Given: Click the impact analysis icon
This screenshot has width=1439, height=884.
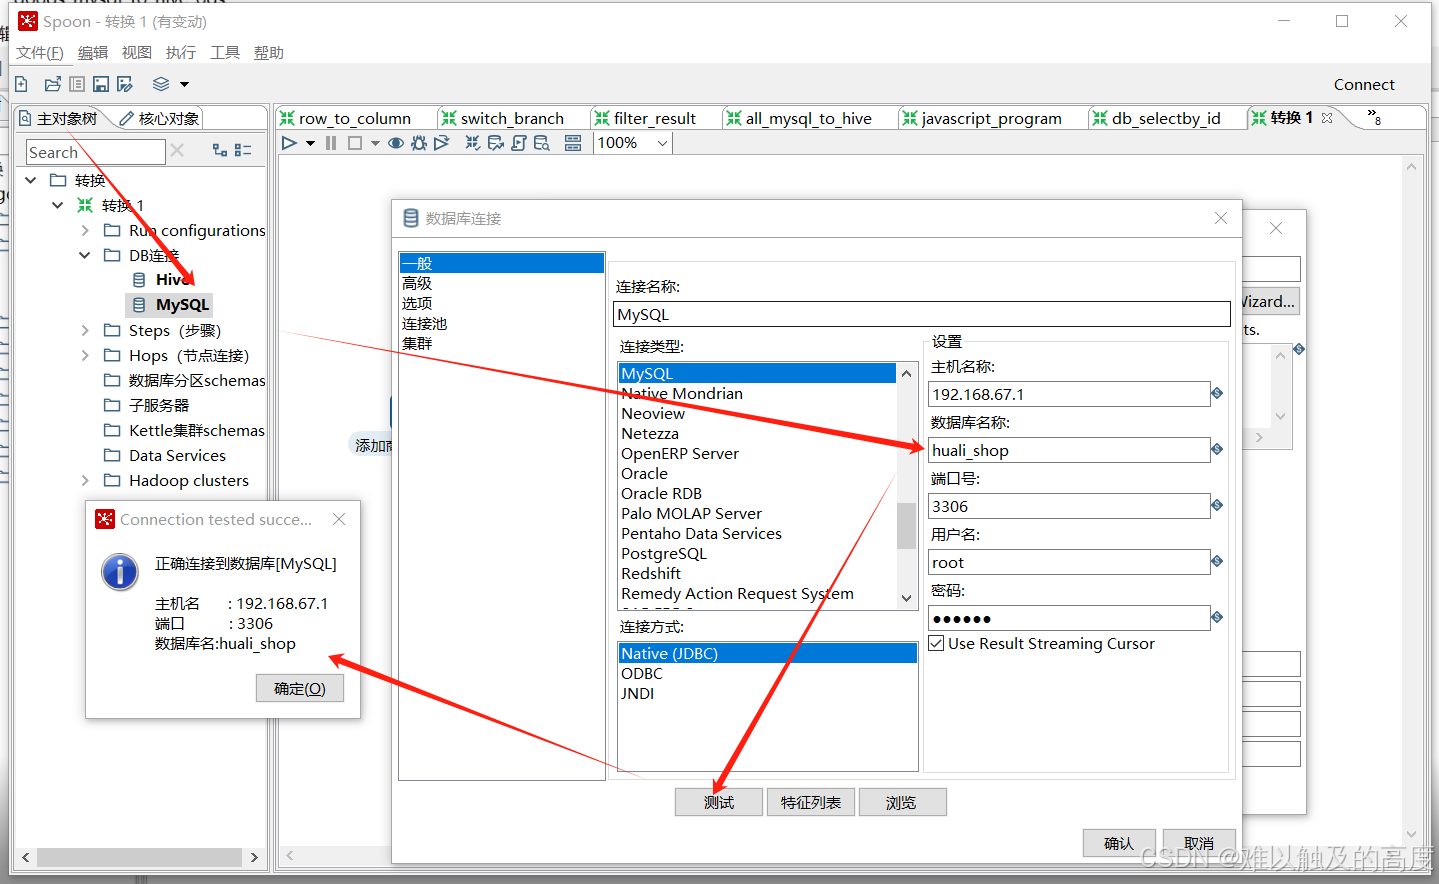Looking at the screenshot, I should pos(496,143).
